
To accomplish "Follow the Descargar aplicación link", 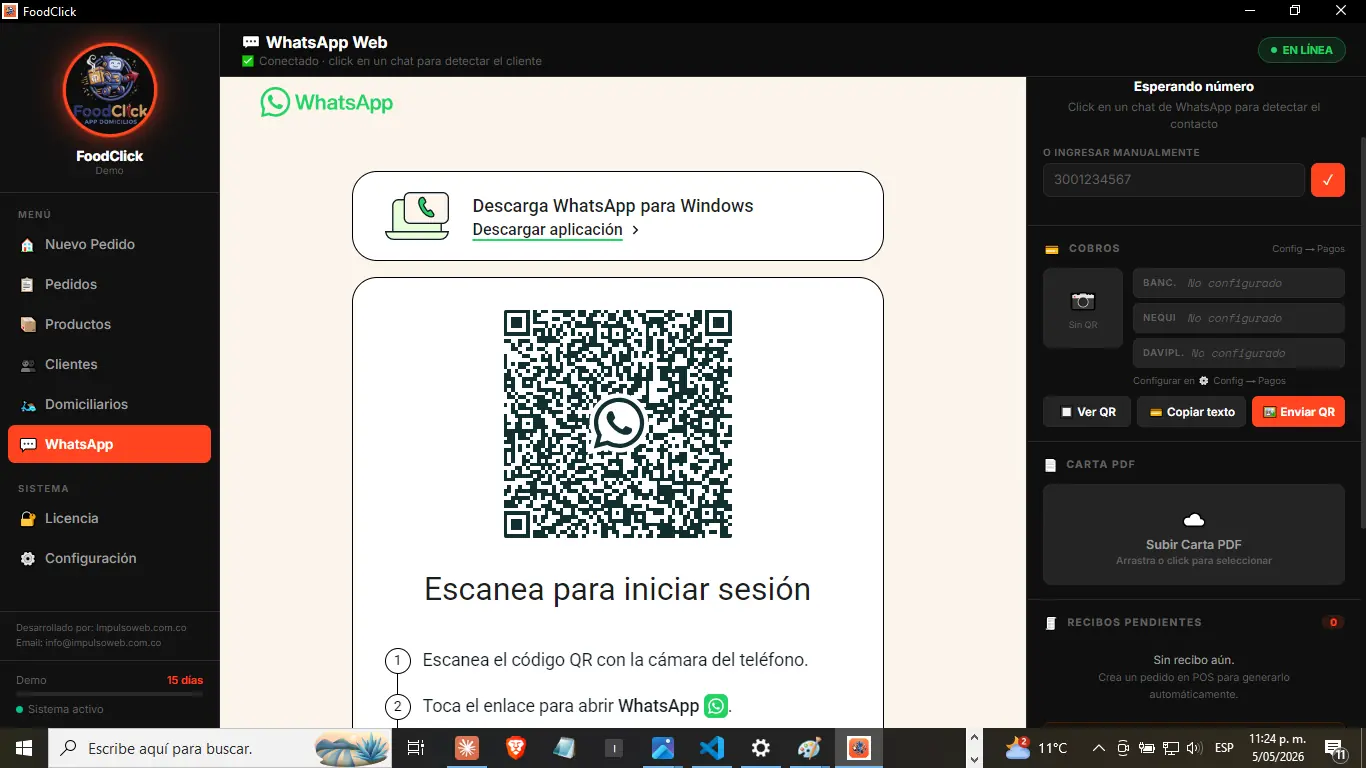I will click(x=547, y=230).
